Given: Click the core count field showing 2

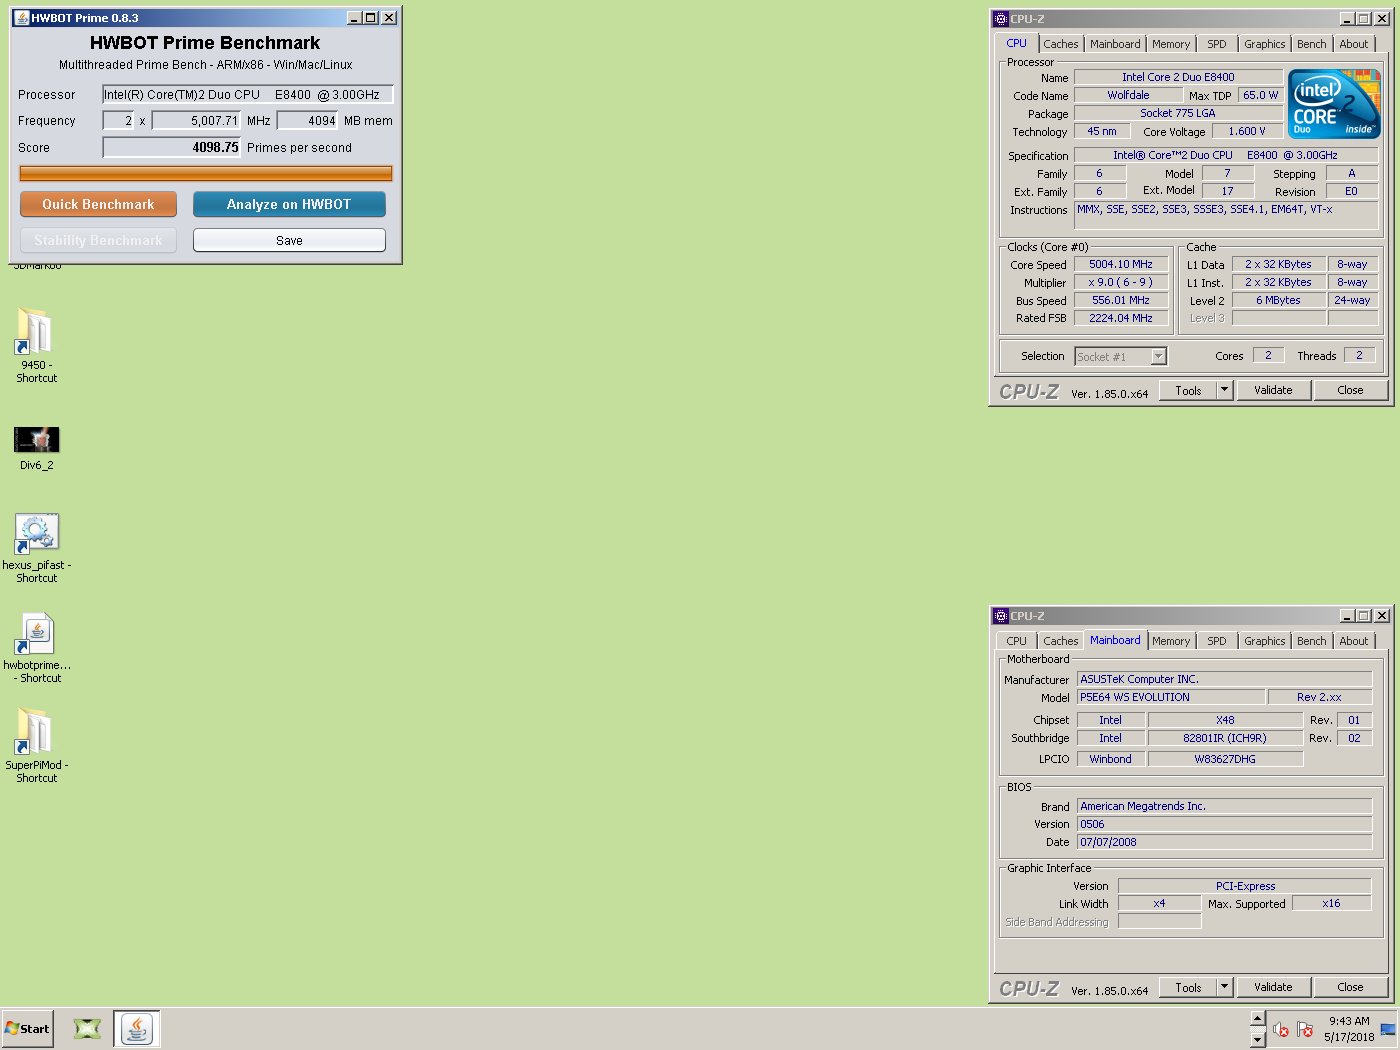Looking at the screenshot, I should click(118, 121).
